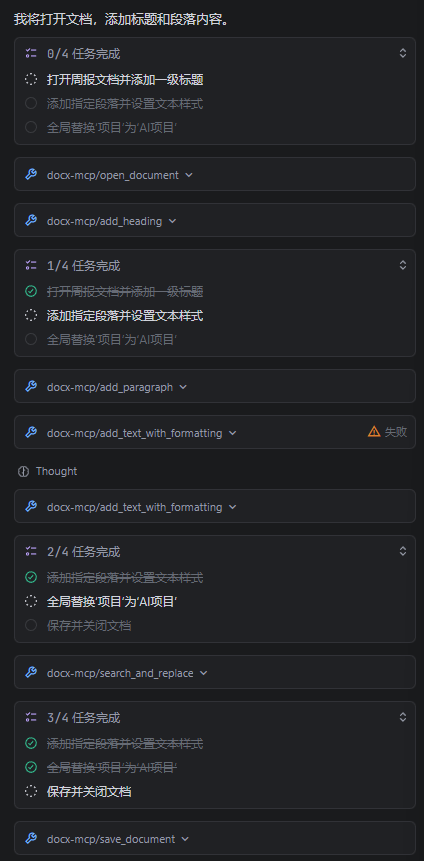The image size is (424, 861).
Task: Click the Thought brain icon
Action: (x=23, y=471)
